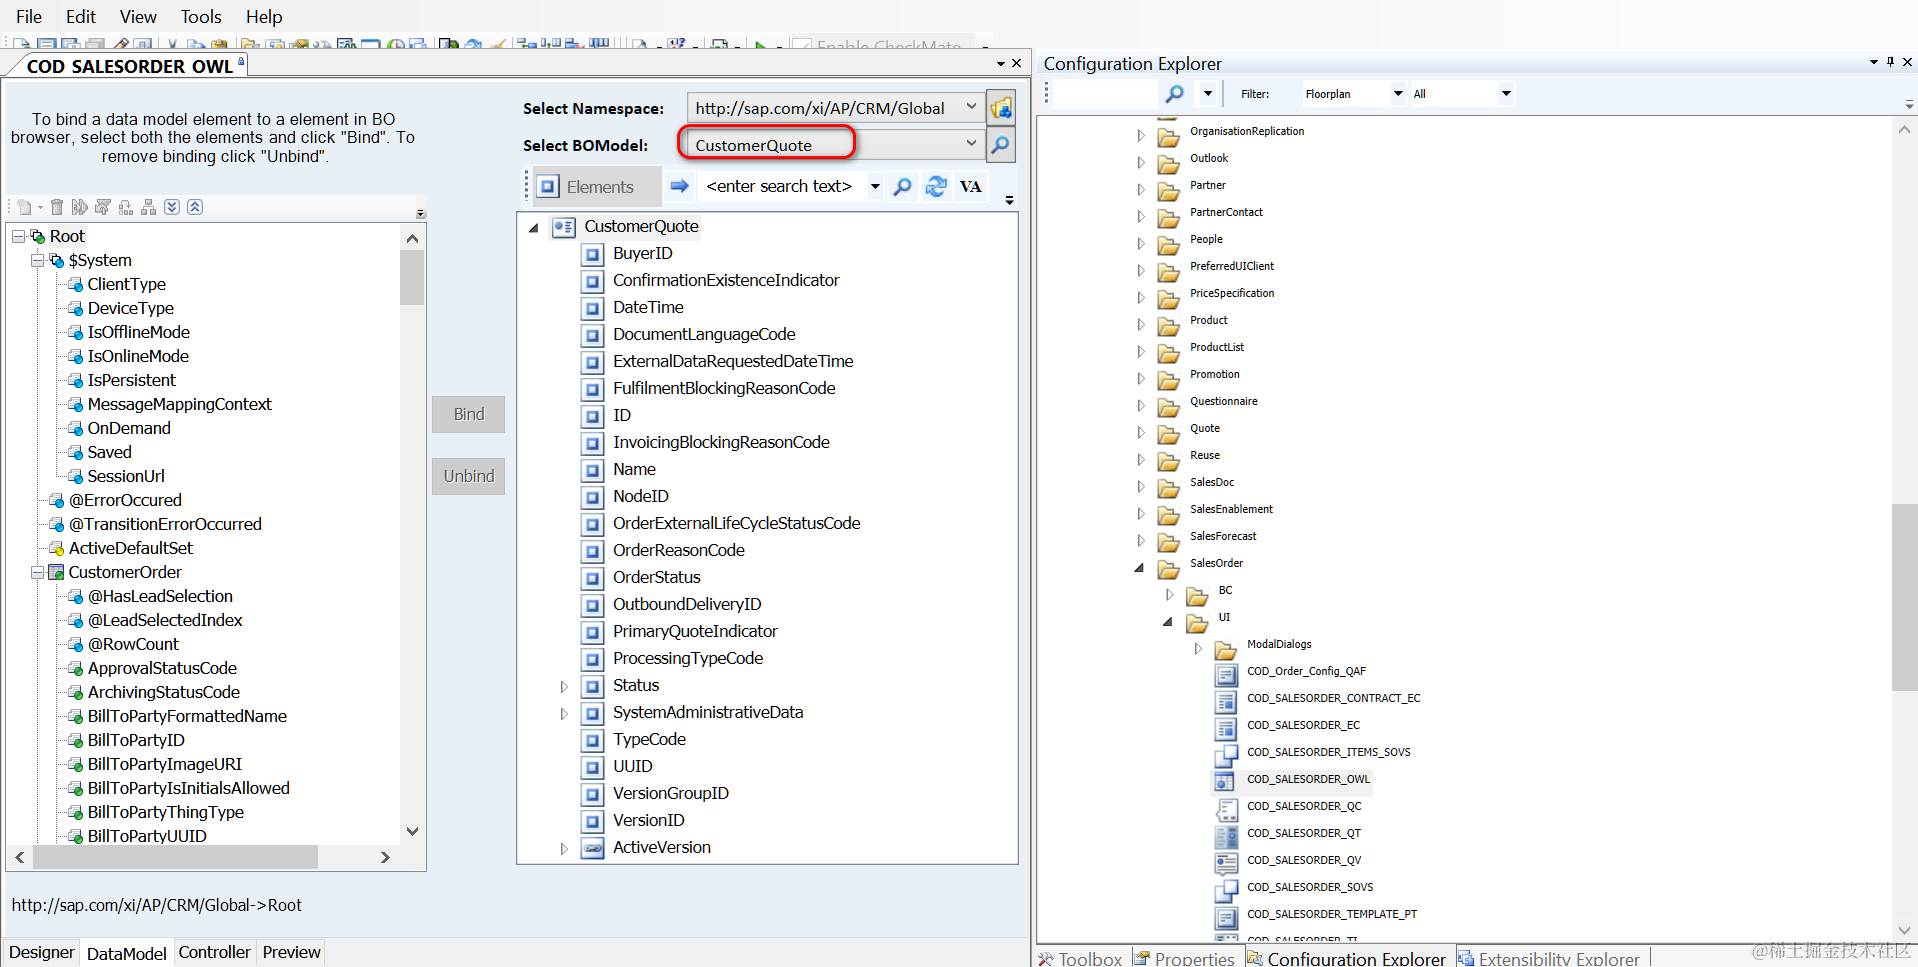
Task: Click the Unbind button
Action: click(468, 476)
